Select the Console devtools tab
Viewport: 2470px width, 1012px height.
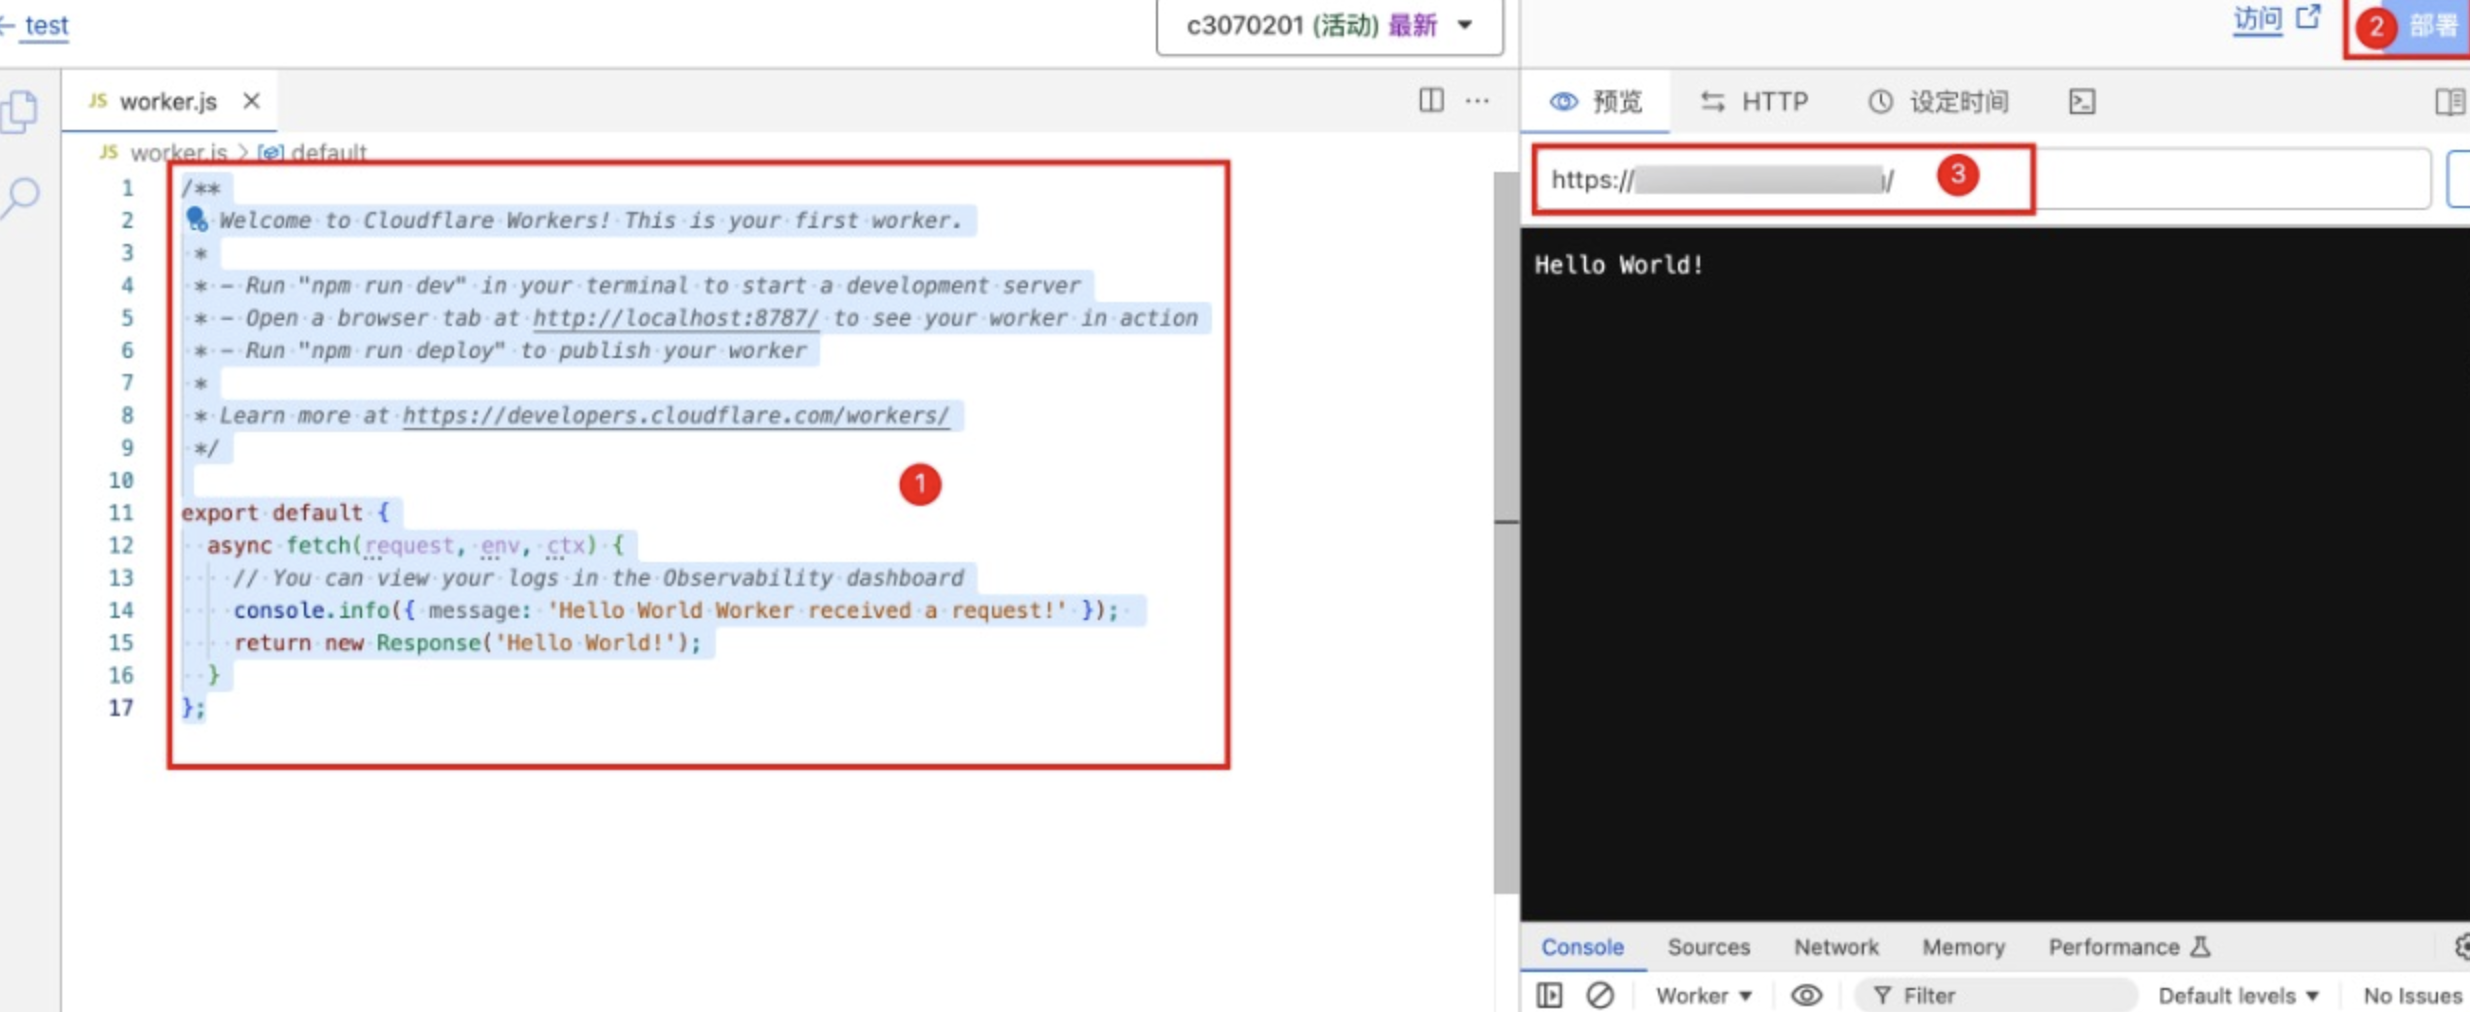coord(1582,947)
